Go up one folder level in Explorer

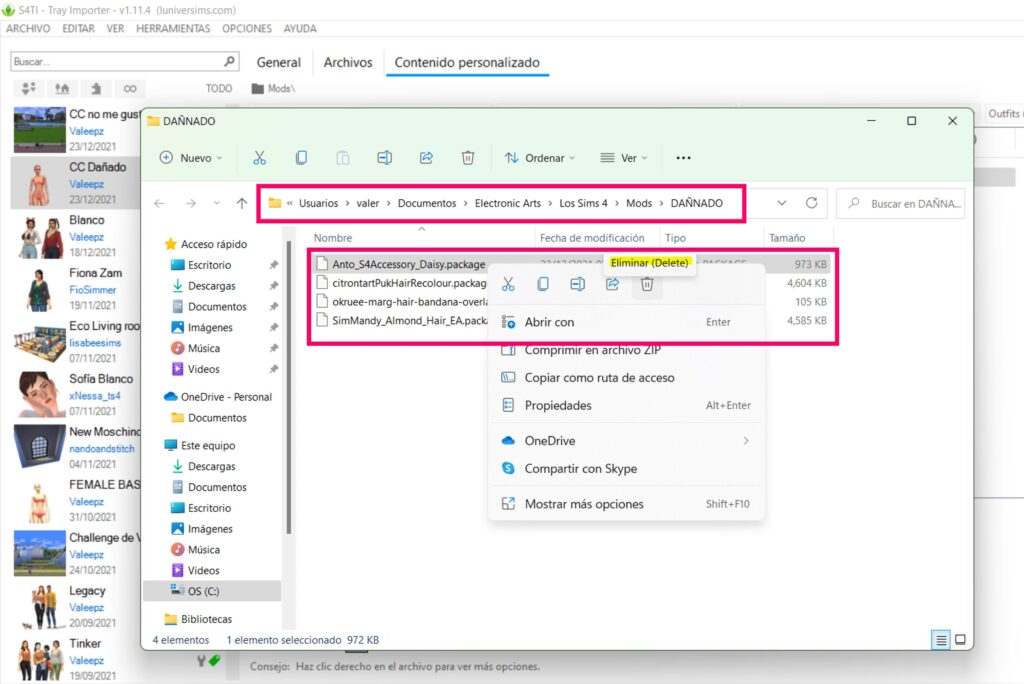pos(242,203)
